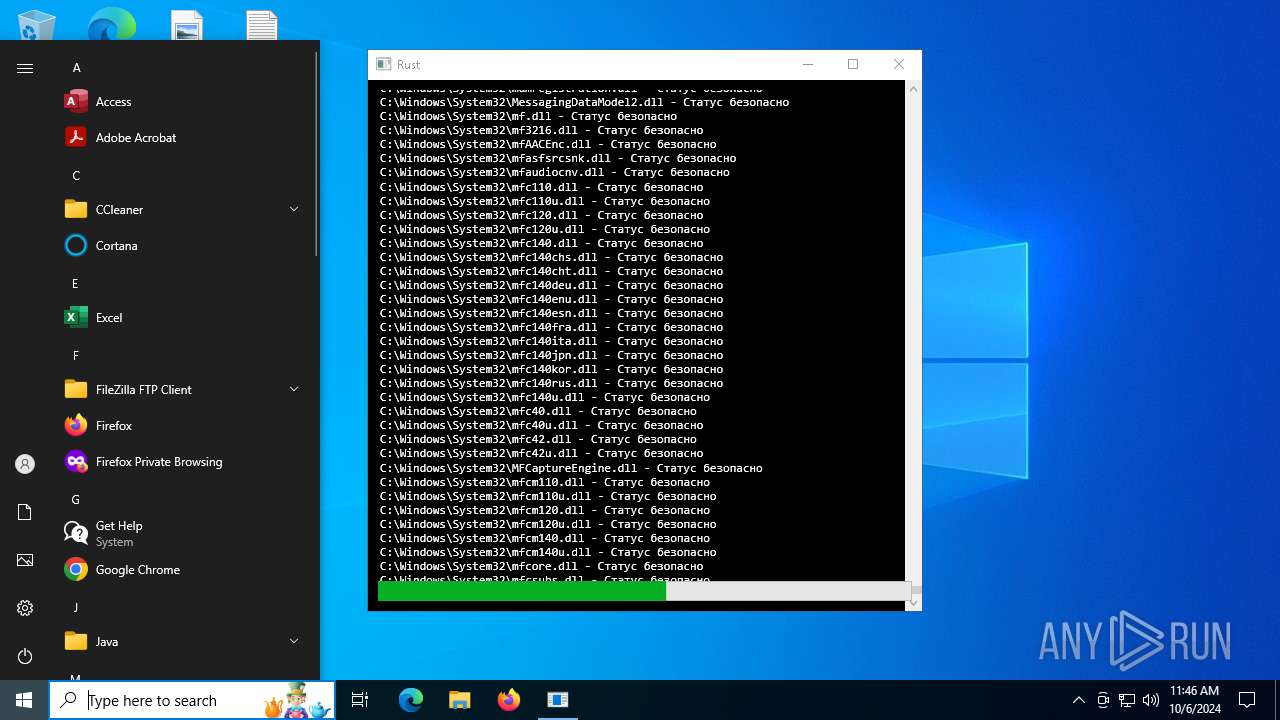Launch Cortana from Start list
Screen dimensions: 1280x720
pos(180,246)
